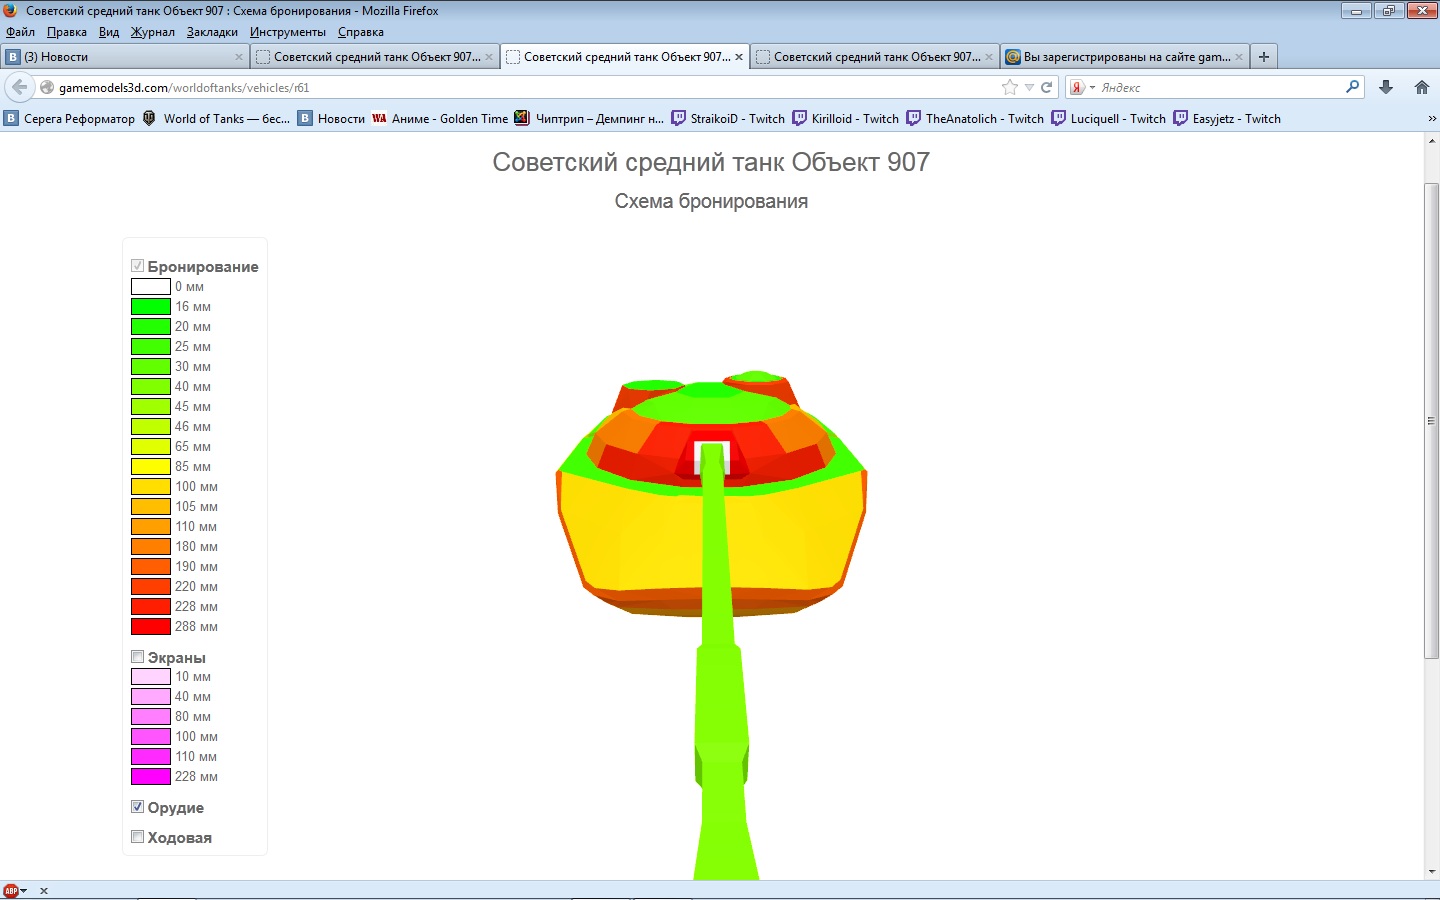Screen dimensions: 1440x900
Task: Click the 180 мм orange armor swatch
Action: tap(151, 546)
